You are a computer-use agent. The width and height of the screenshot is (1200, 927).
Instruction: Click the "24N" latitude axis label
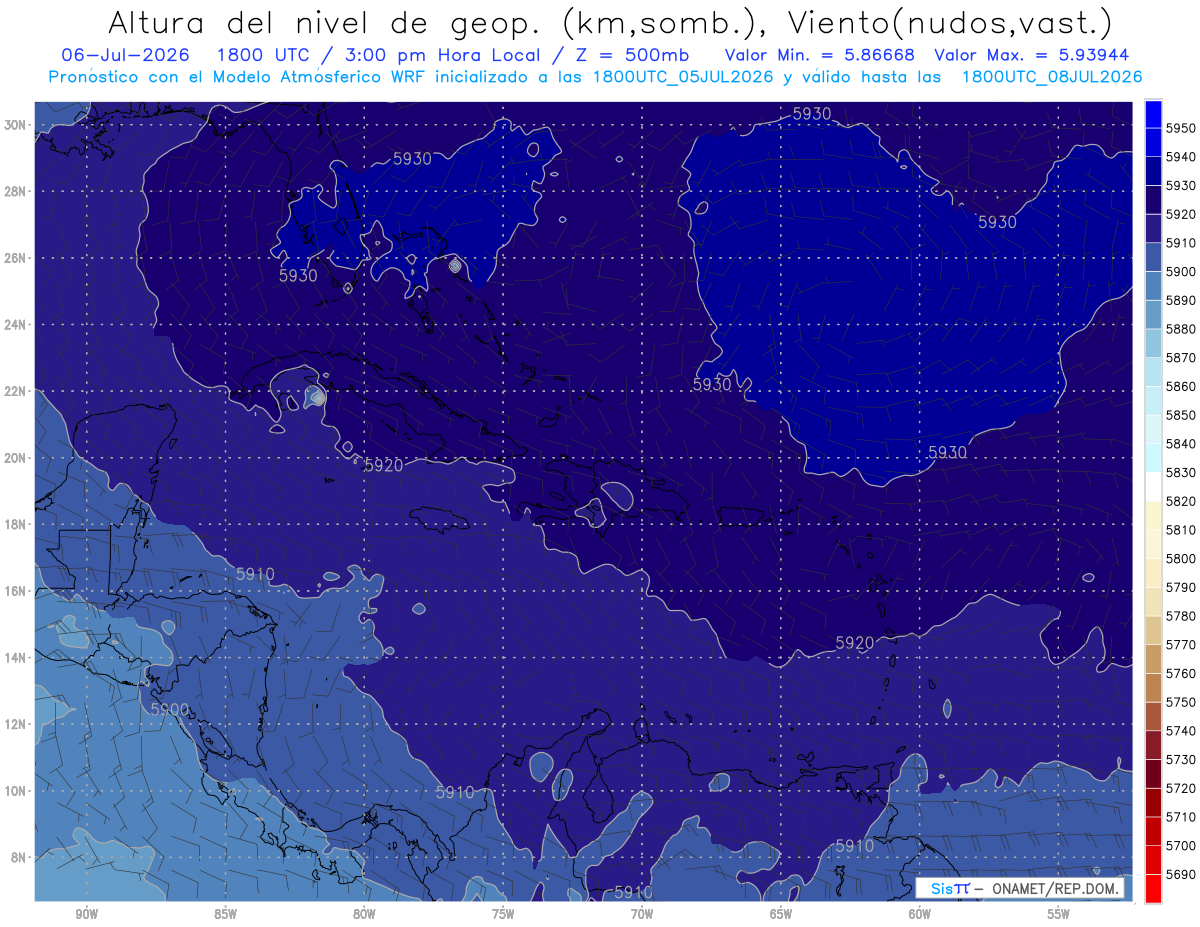click(15, 324)
